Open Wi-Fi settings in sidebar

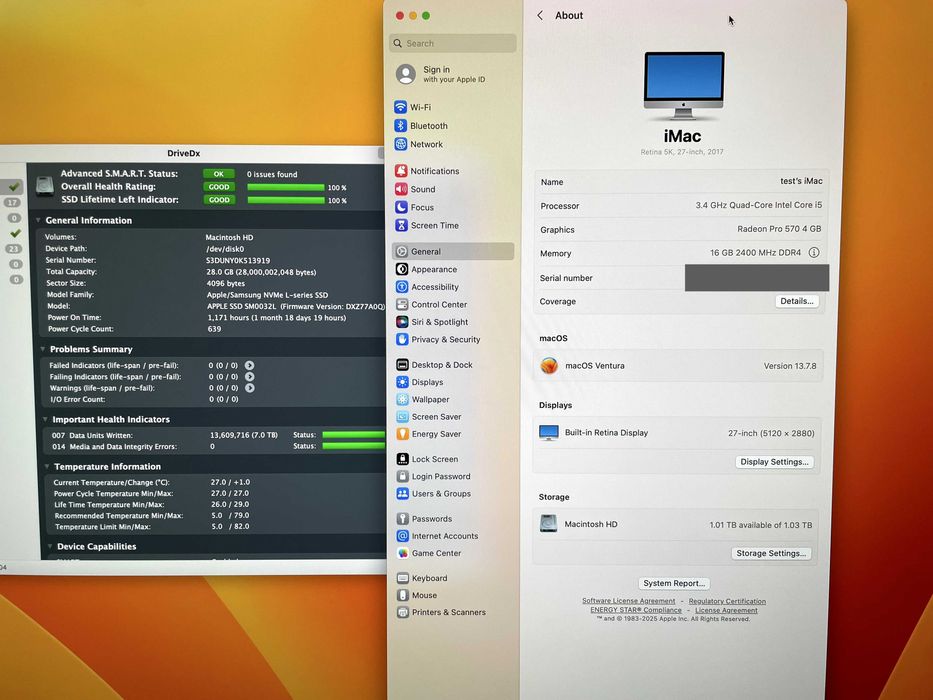[412, 107]
